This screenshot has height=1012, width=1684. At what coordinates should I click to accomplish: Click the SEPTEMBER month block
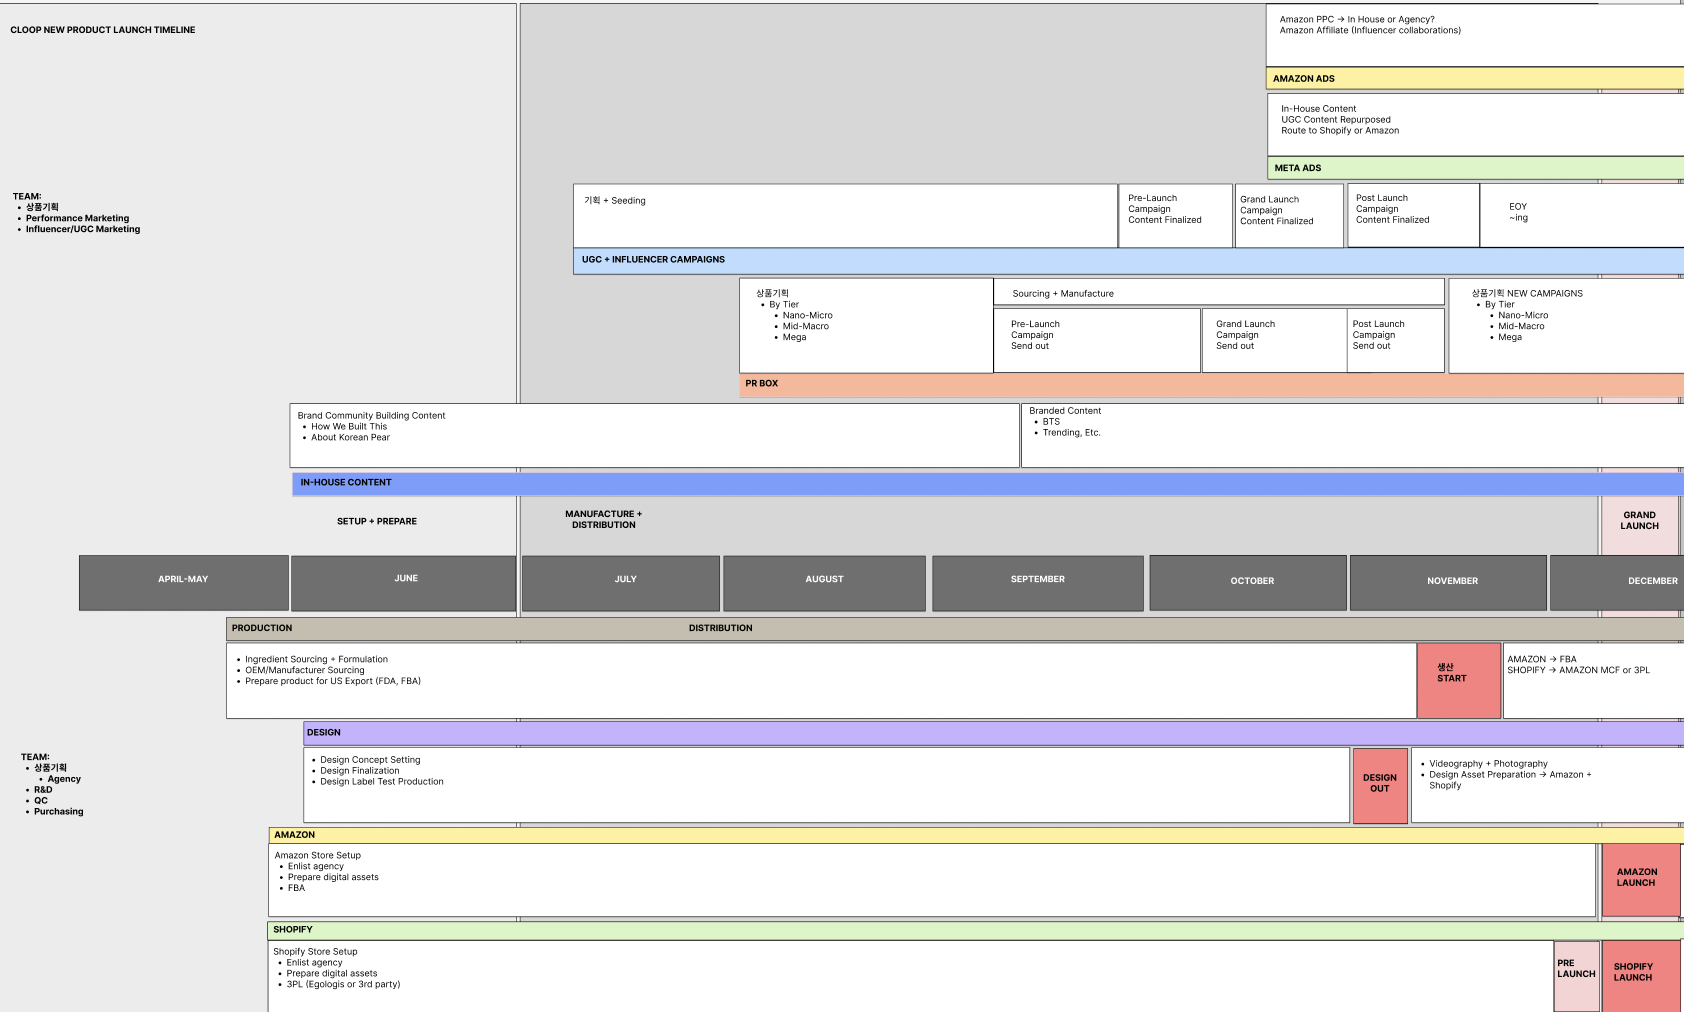pos(1037,582)
